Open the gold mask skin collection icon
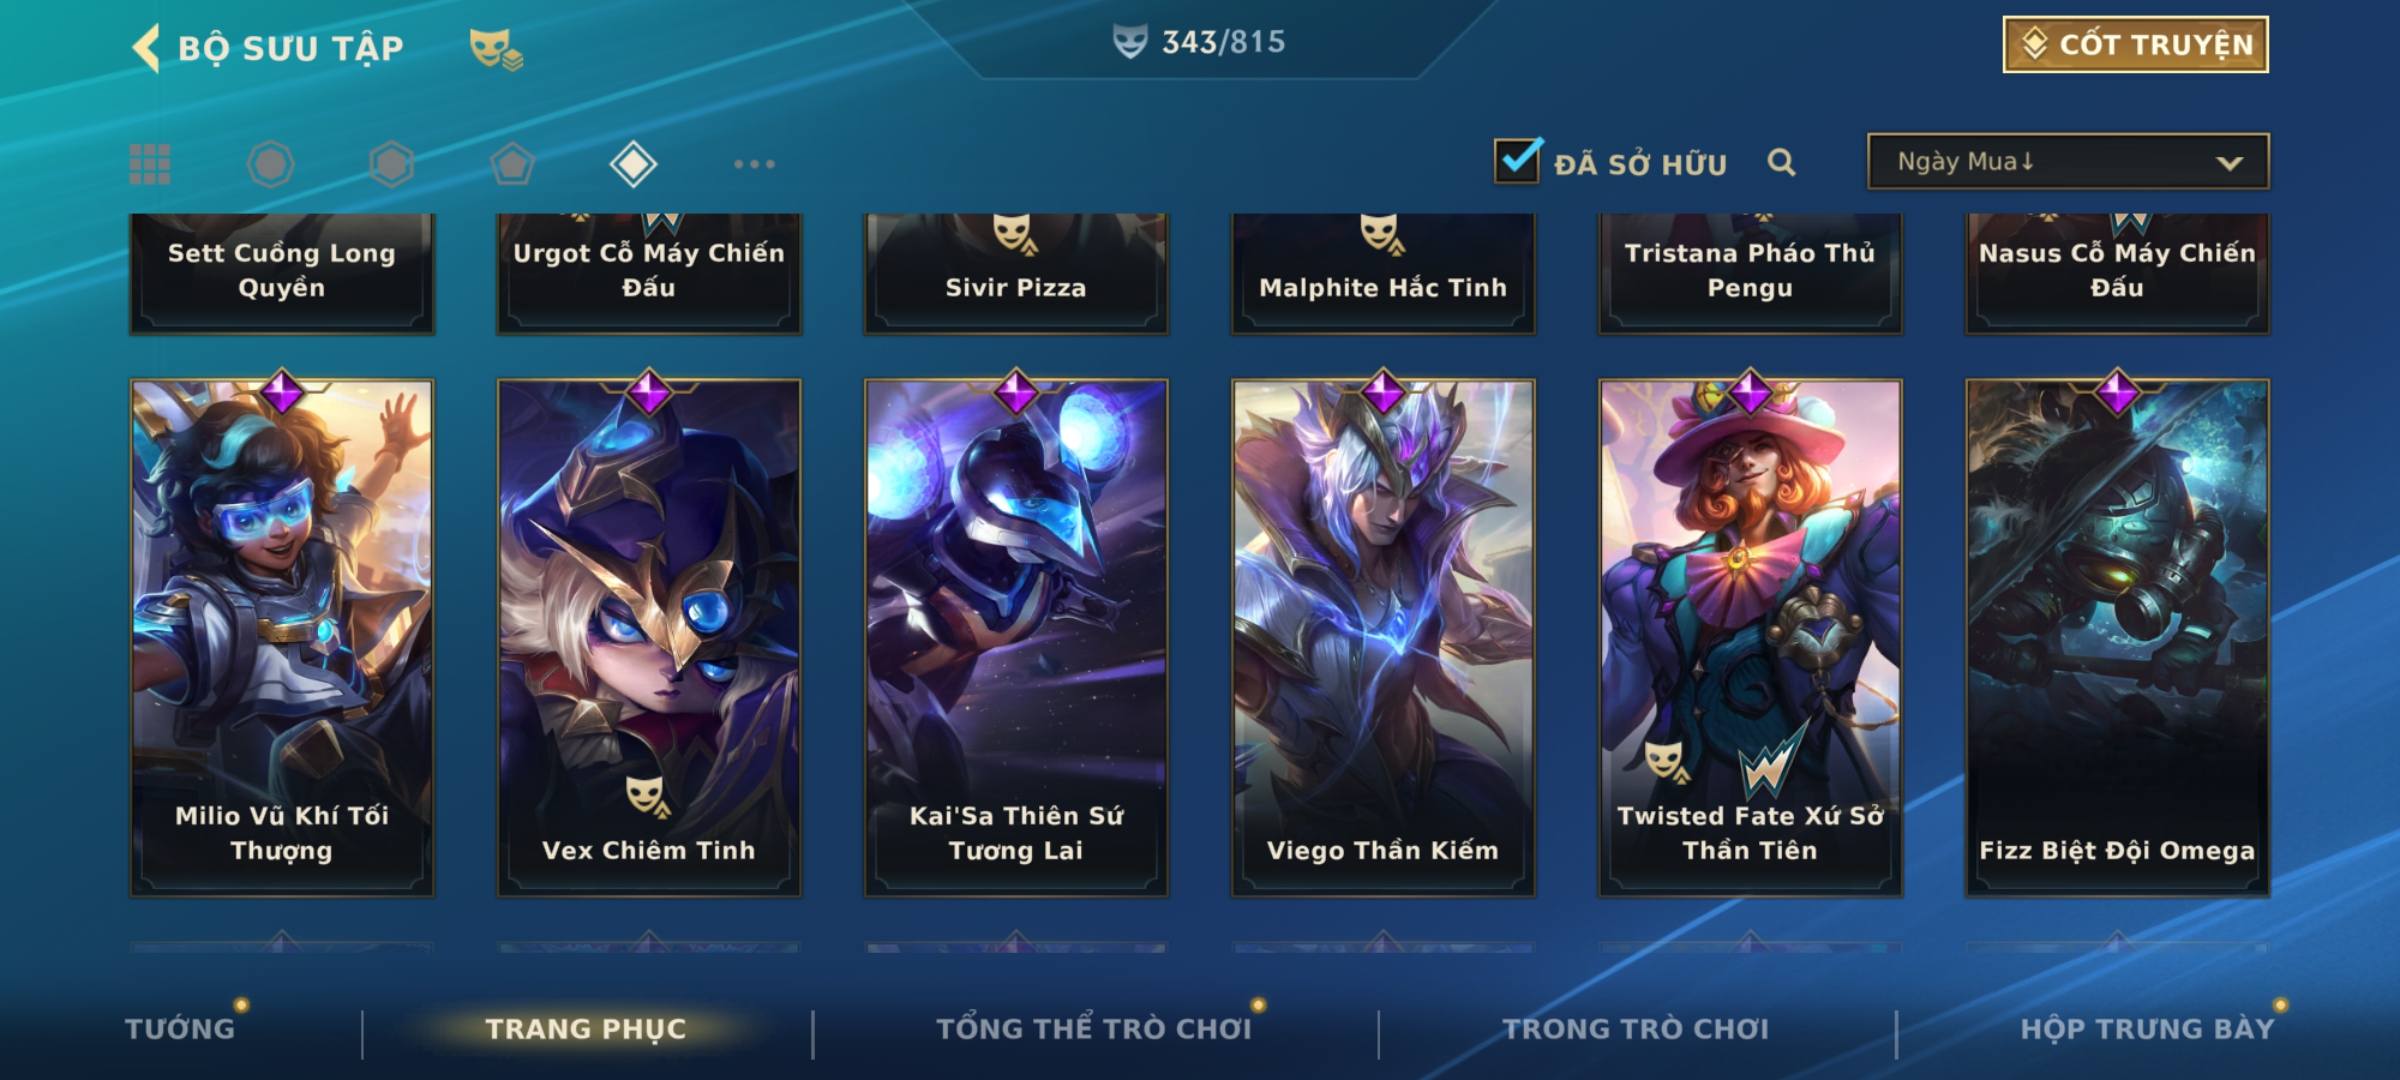 496,48
